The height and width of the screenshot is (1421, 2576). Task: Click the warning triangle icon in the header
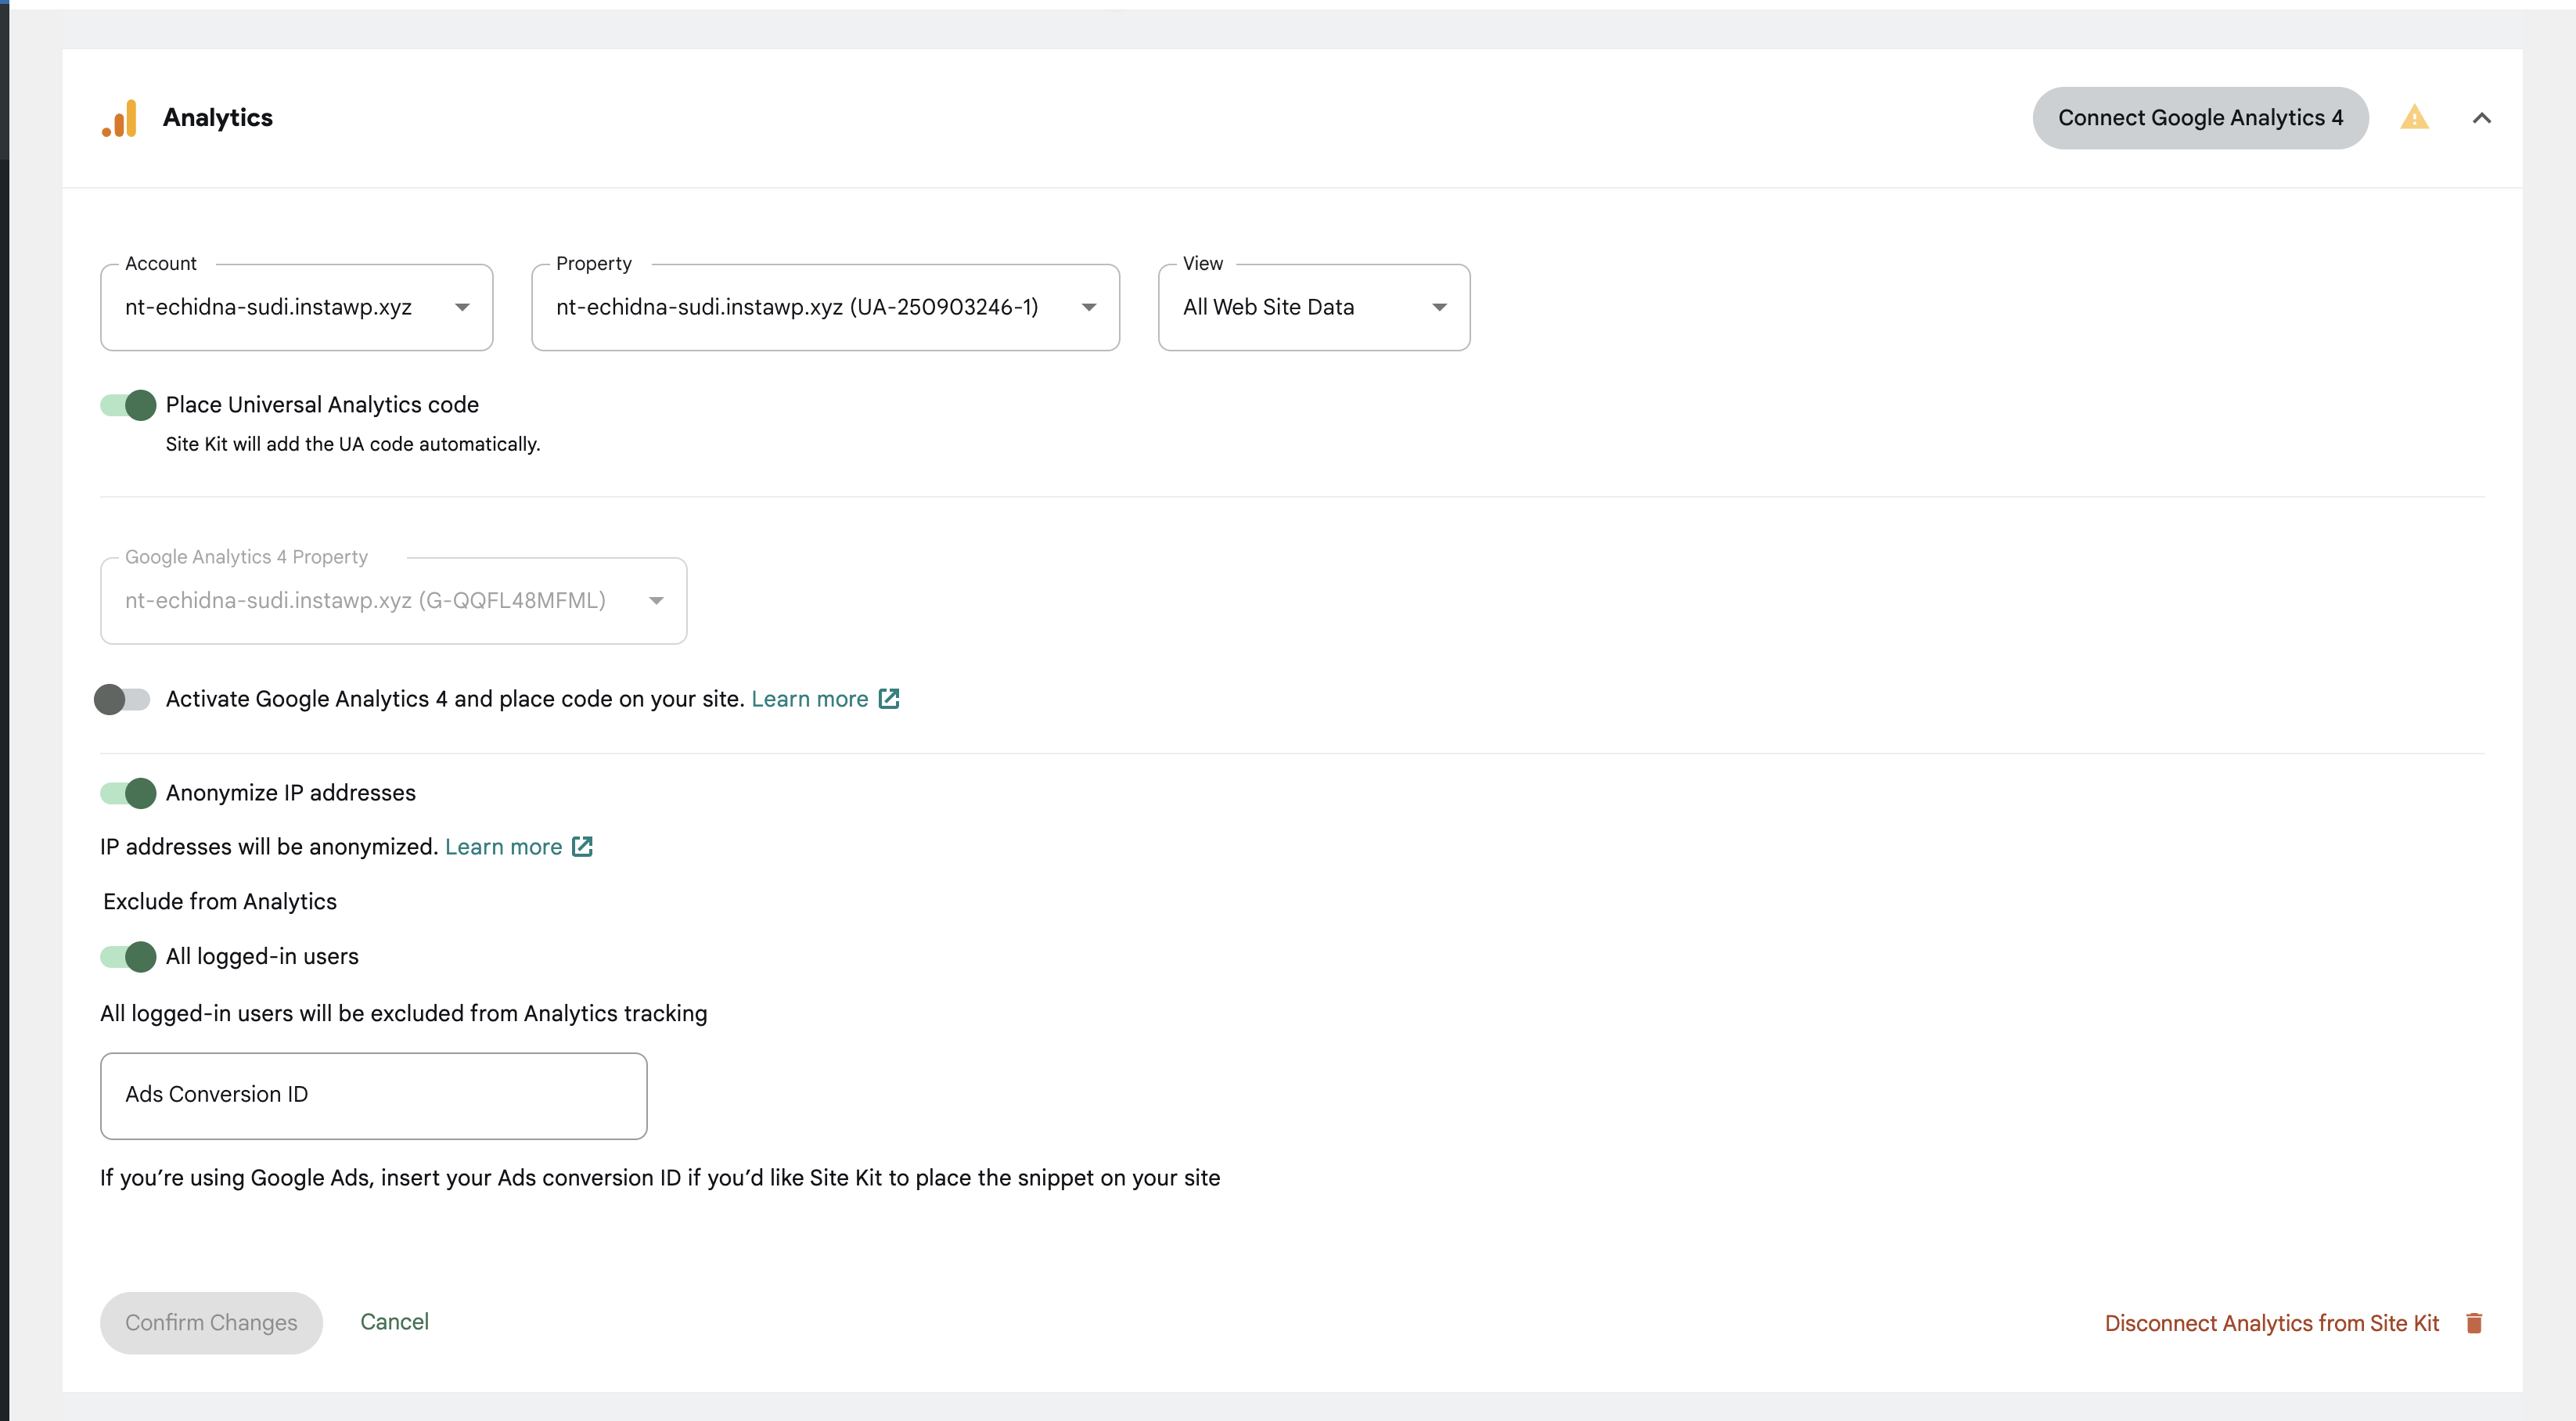(x=2414, y=117)
